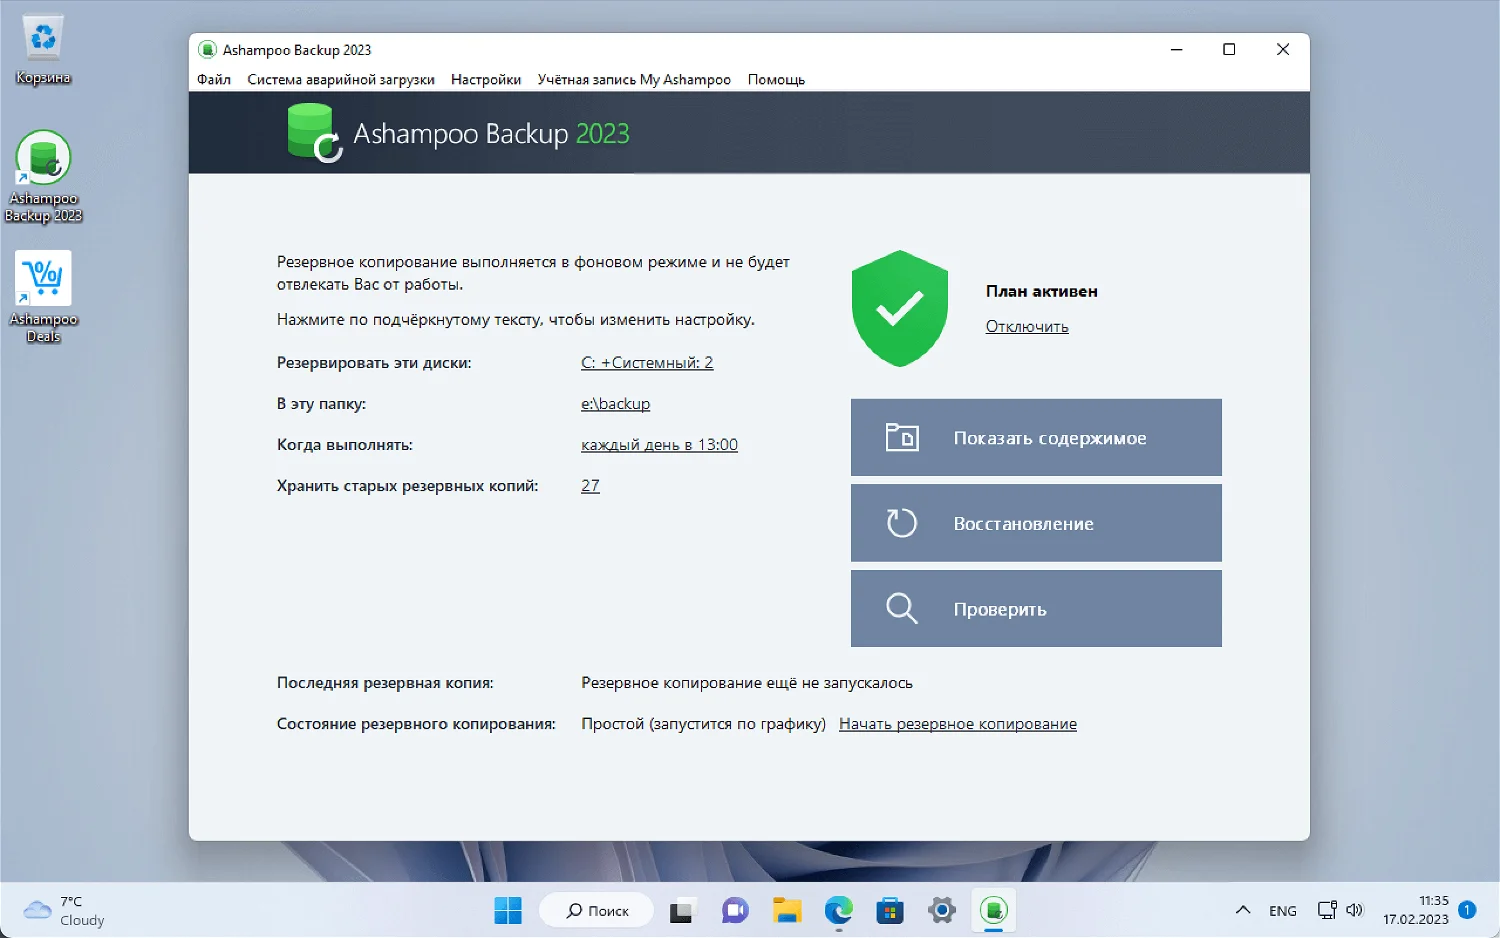Open the Файл menu
The width and height of the screenshot is (1500, 938).
tap(214, 79)
